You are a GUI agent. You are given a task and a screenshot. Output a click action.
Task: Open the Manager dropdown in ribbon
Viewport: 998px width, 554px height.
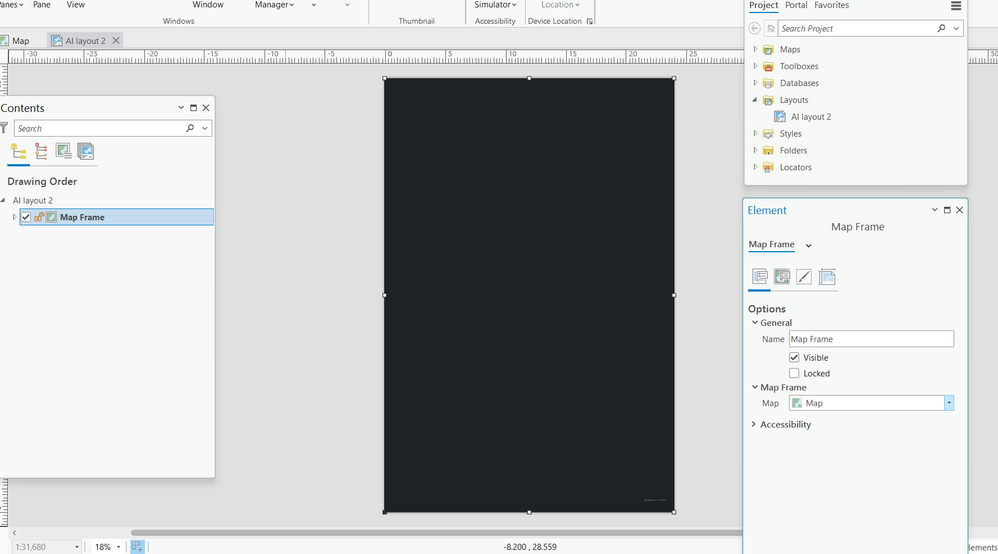(x=274, y=5)
